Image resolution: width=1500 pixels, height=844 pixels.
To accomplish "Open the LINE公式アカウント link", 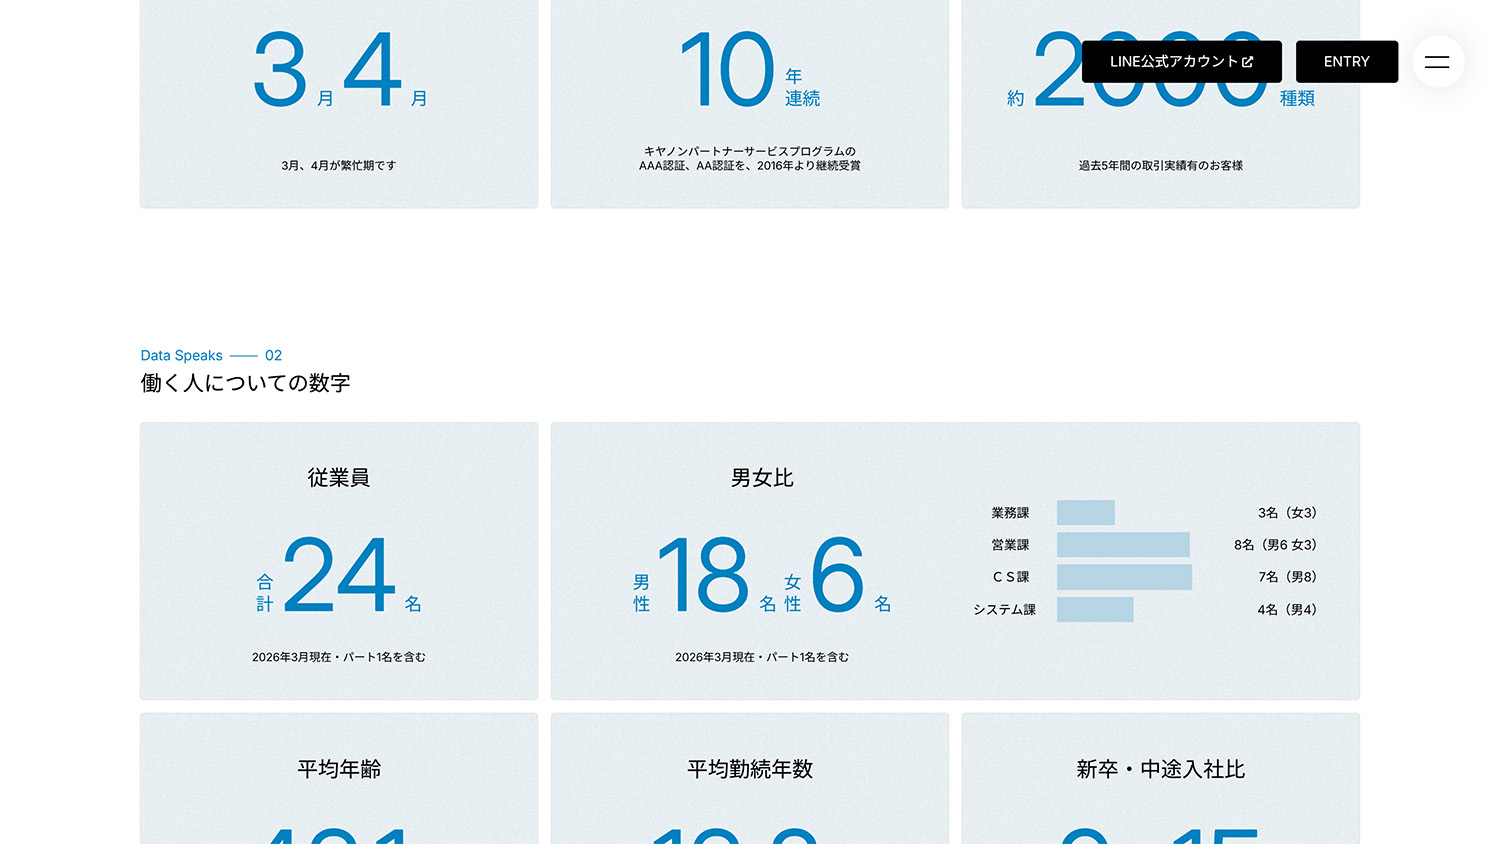I will point(1181,62).
